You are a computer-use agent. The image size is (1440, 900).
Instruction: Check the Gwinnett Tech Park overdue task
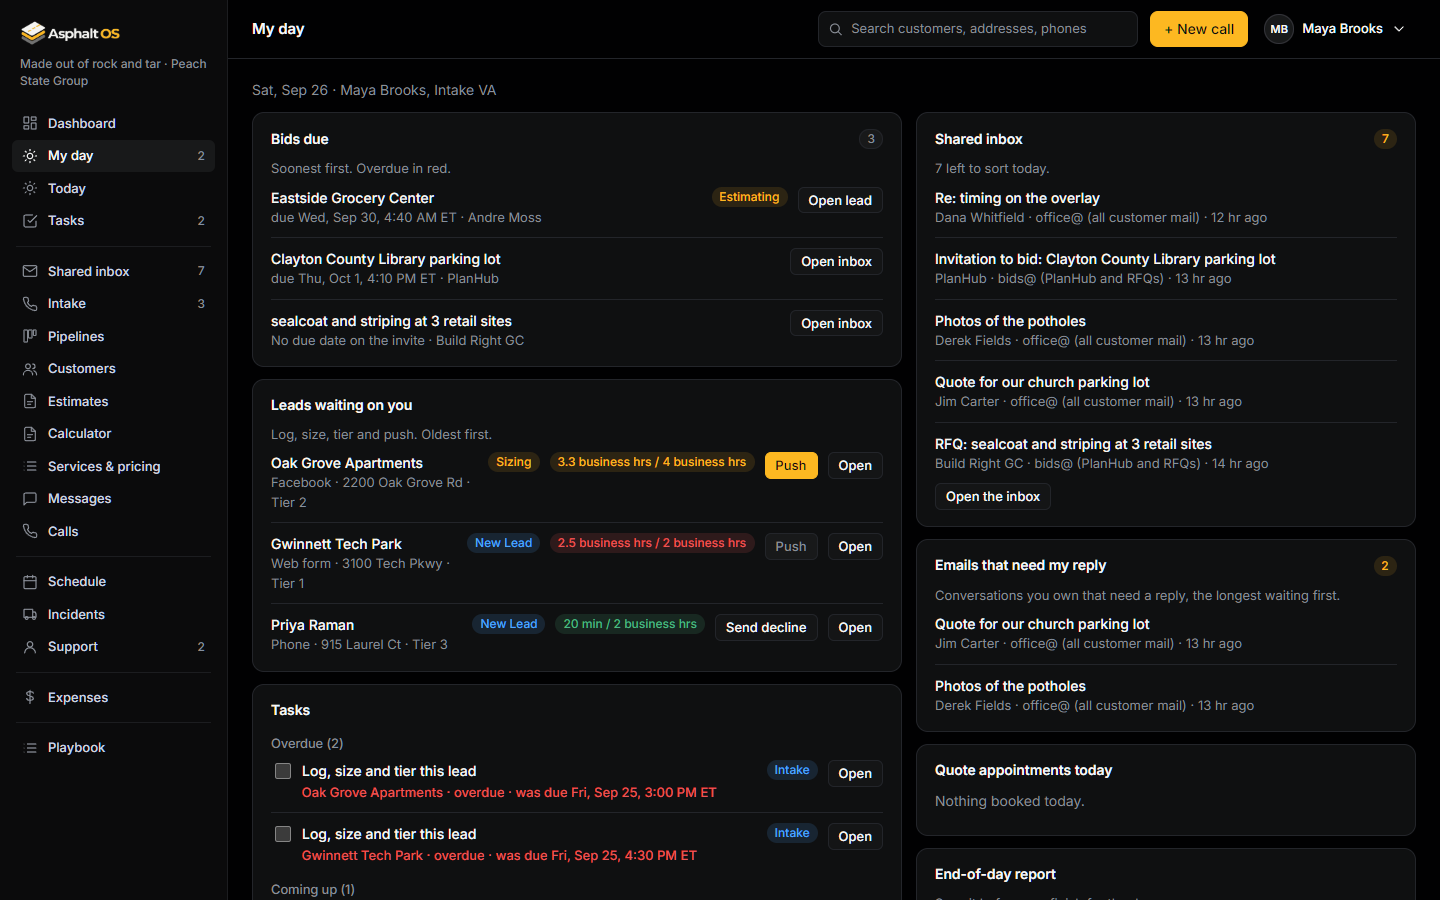tap(283, 834)
